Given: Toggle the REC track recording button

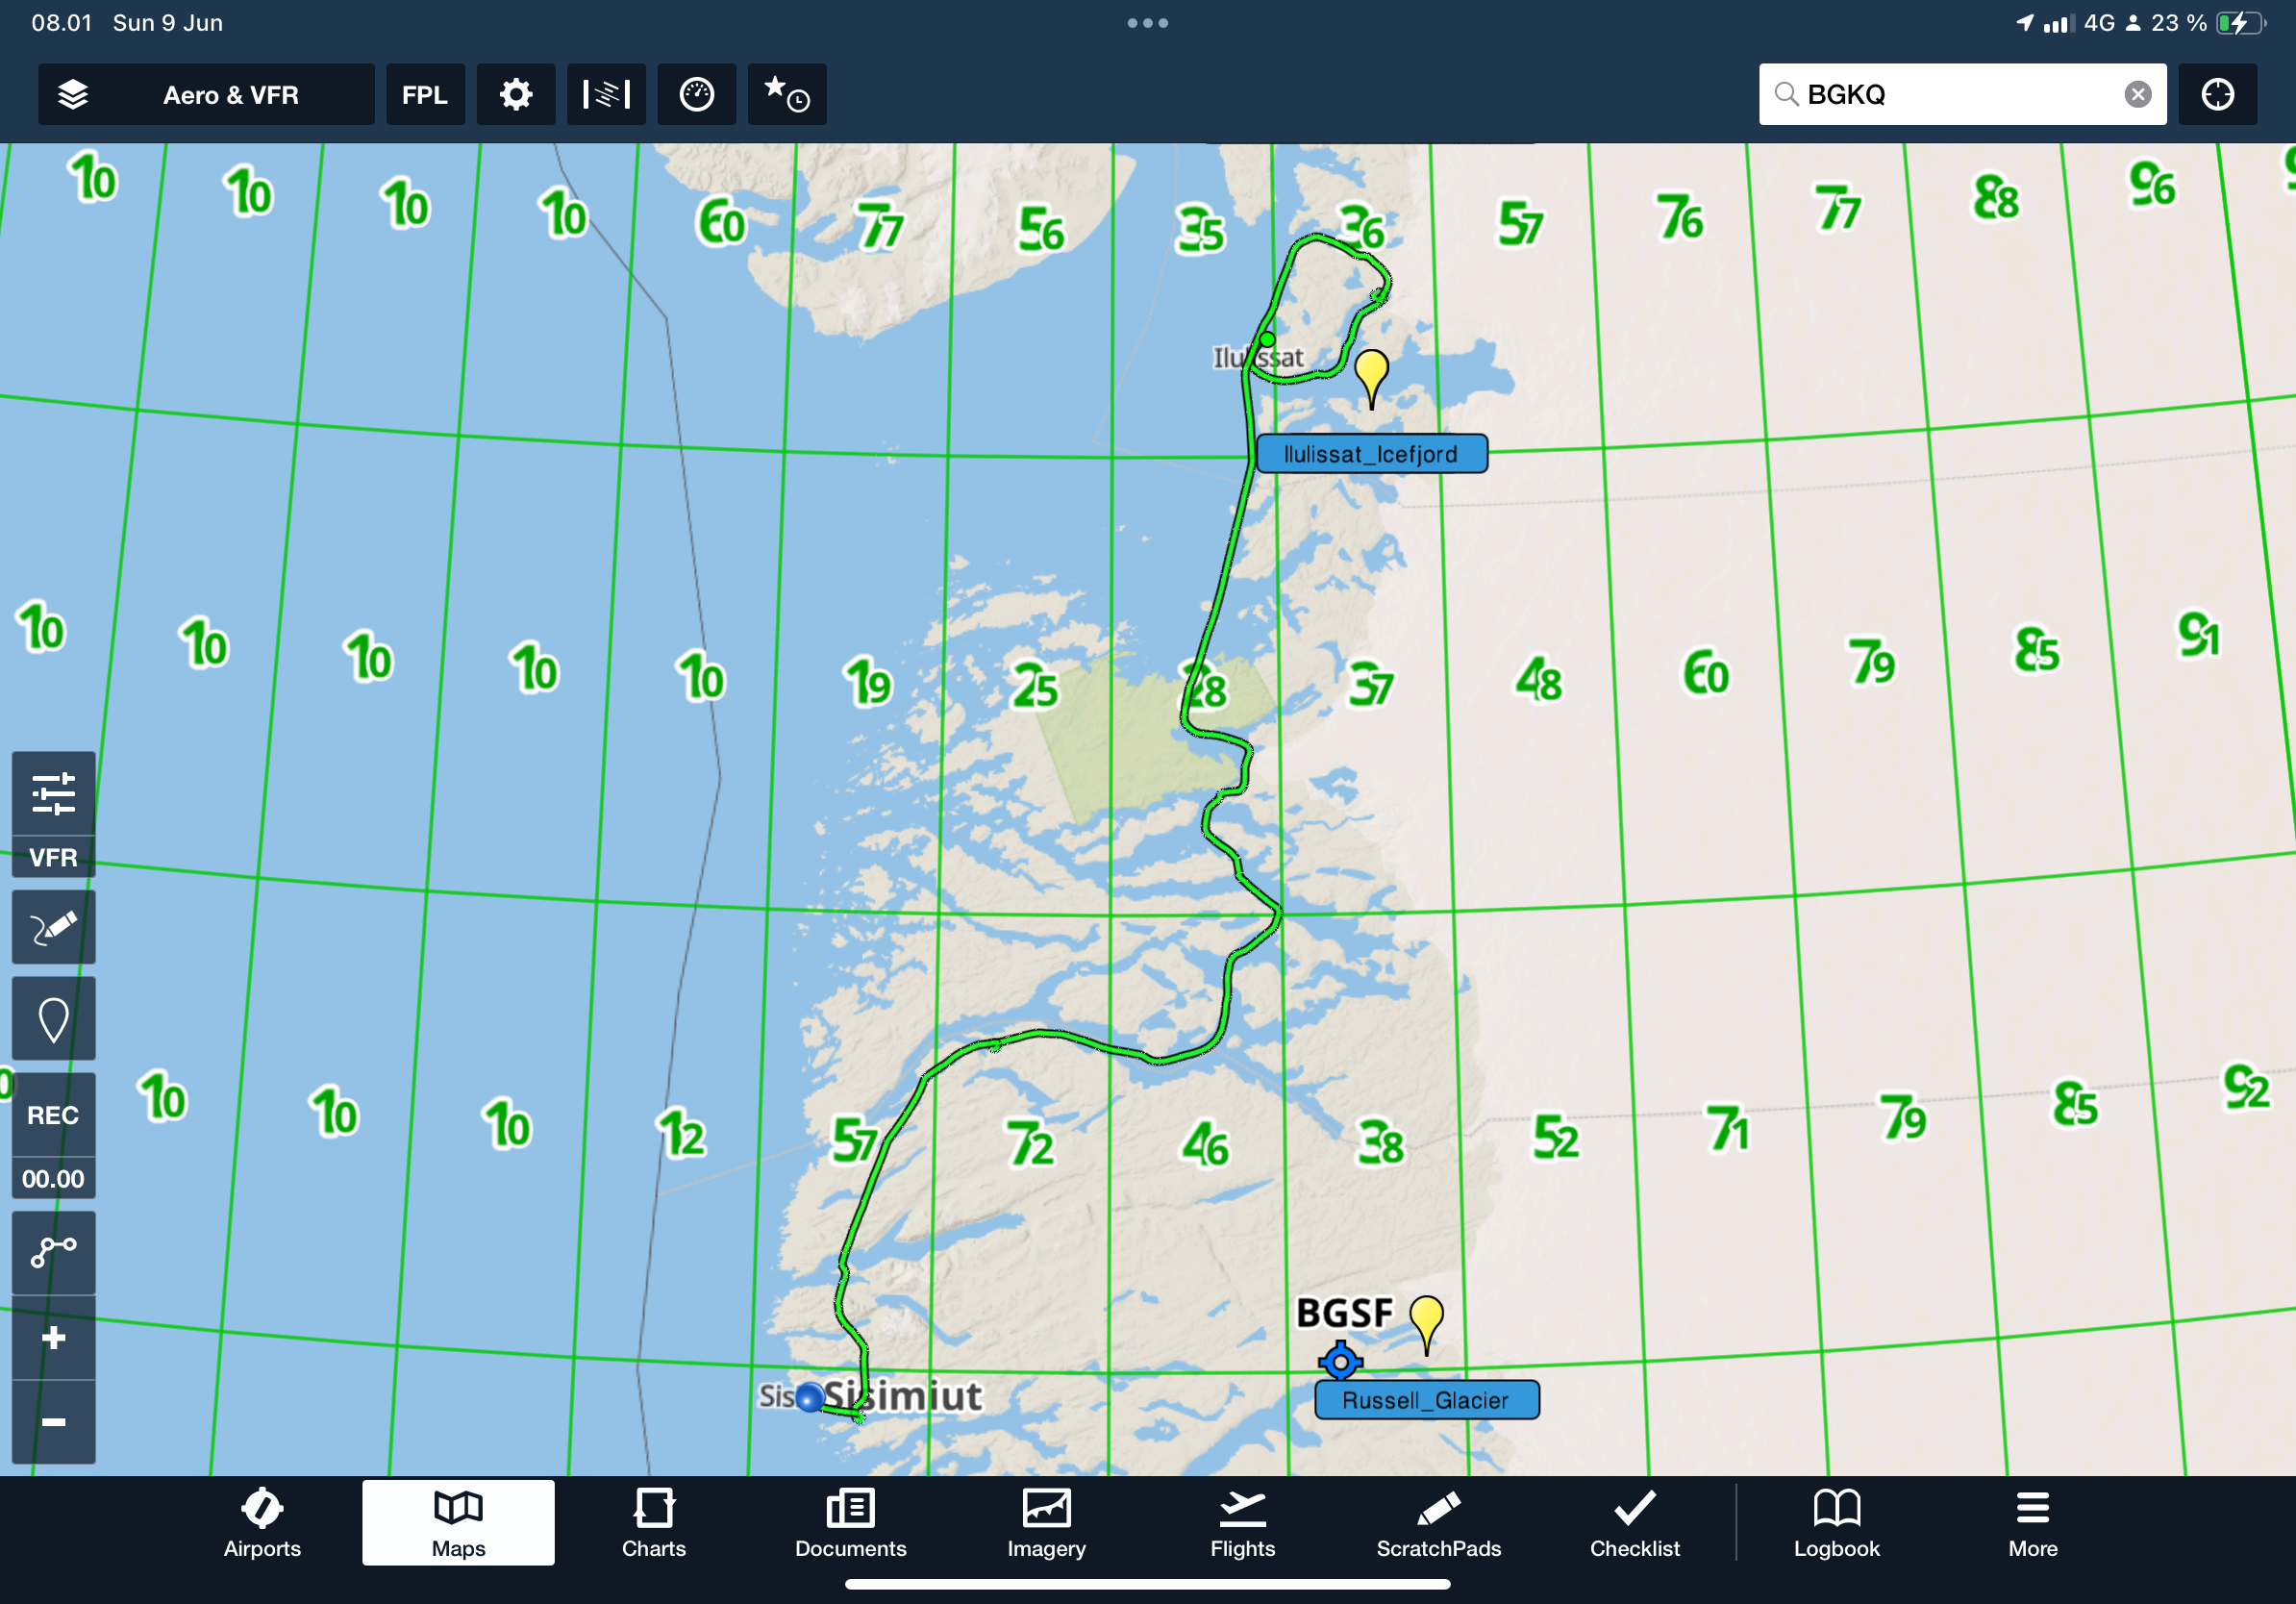Looking at the screenshot, I should tap(53, 1115).
